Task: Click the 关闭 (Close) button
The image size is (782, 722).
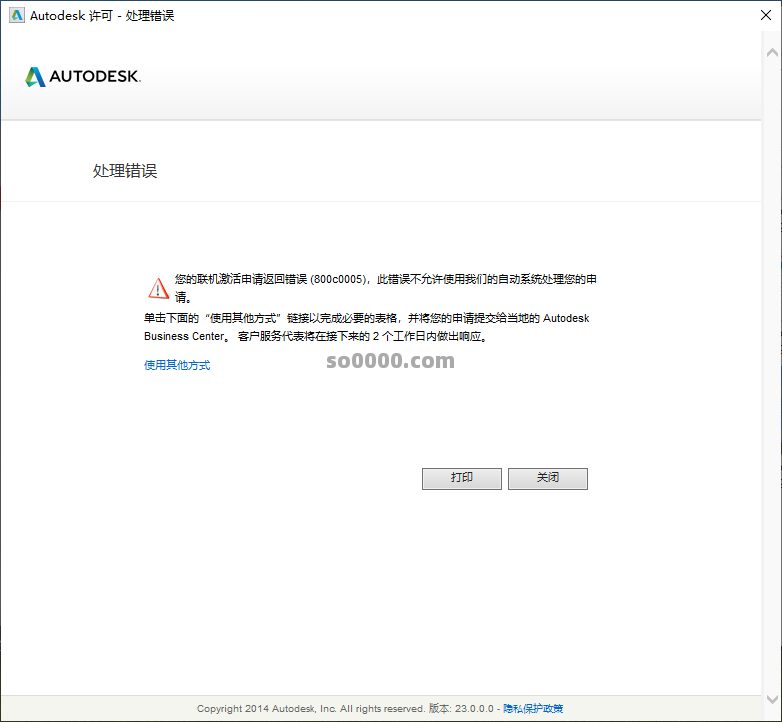Action: 547,478
